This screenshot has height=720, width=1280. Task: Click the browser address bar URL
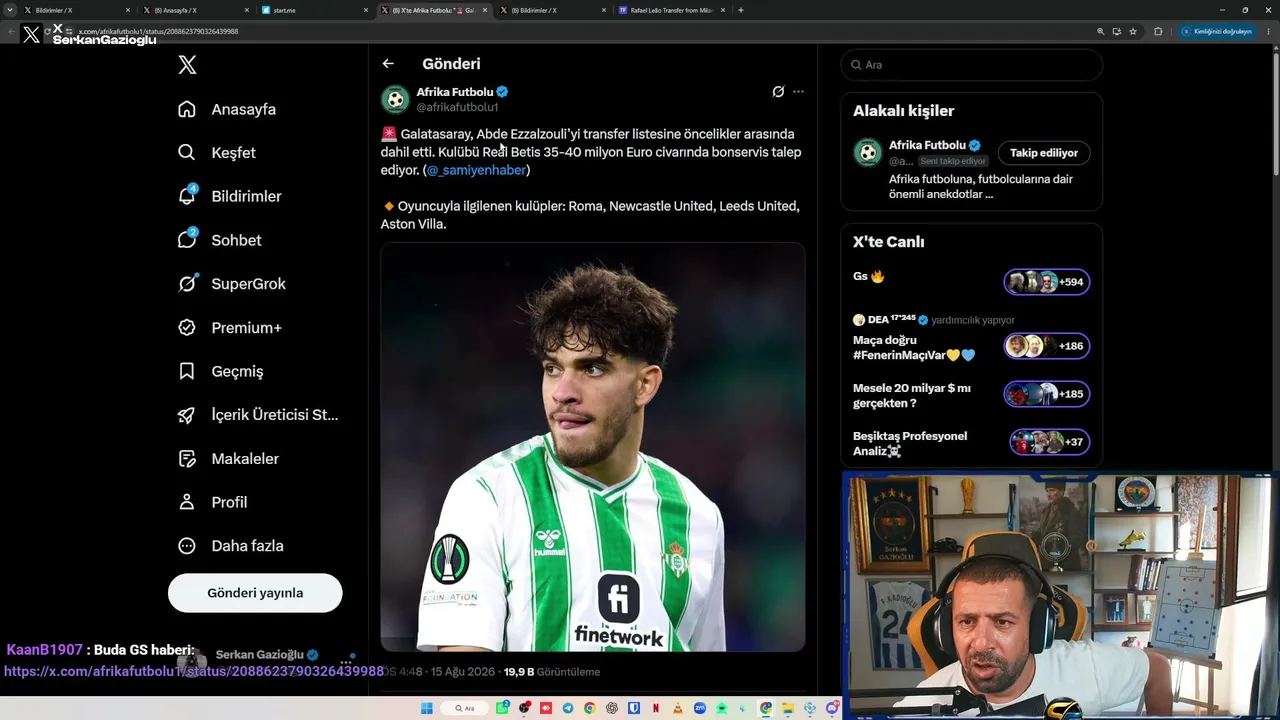(158, 31)
